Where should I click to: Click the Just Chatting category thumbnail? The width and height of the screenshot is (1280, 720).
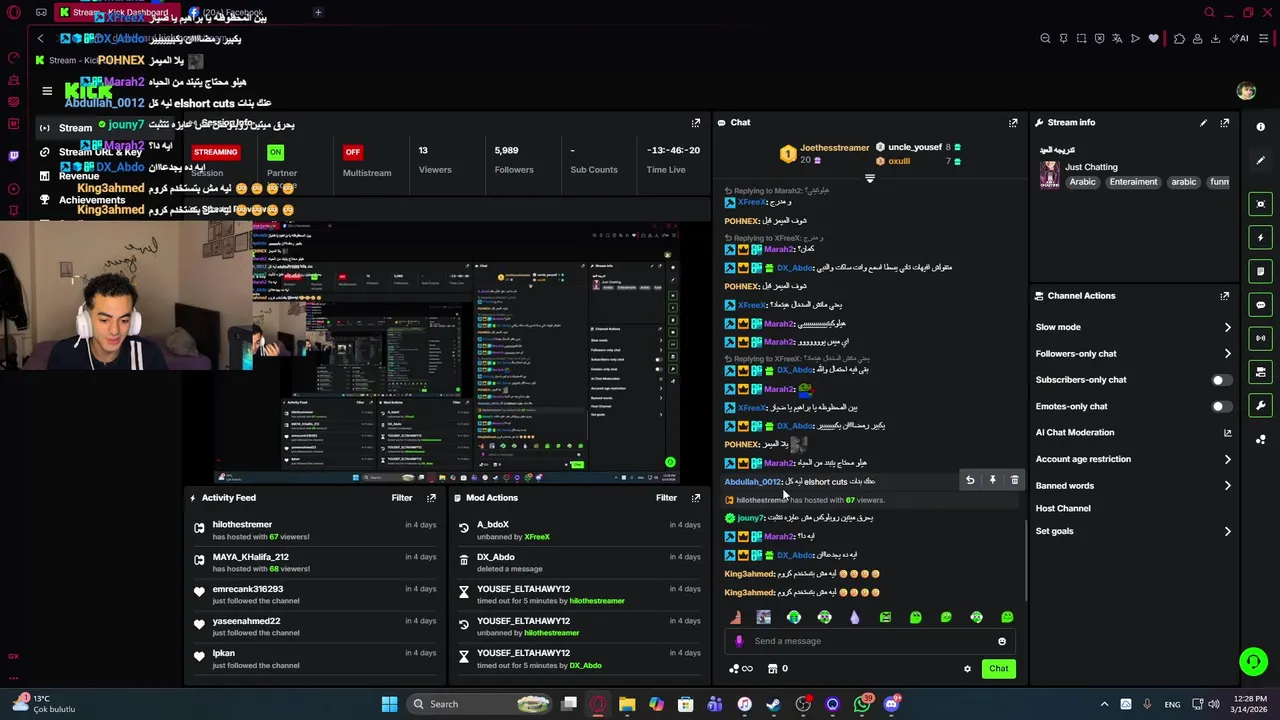tap(1049, 175)
